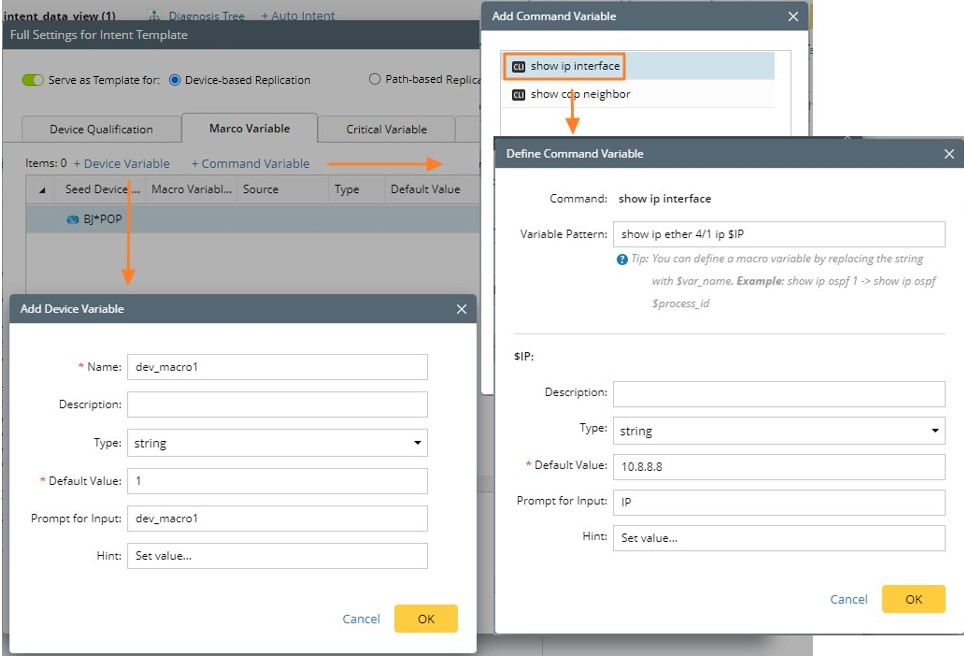The image size is (964, 656).
Task: Click the CLI icon beside show ip interface
Action: point(518,66)
